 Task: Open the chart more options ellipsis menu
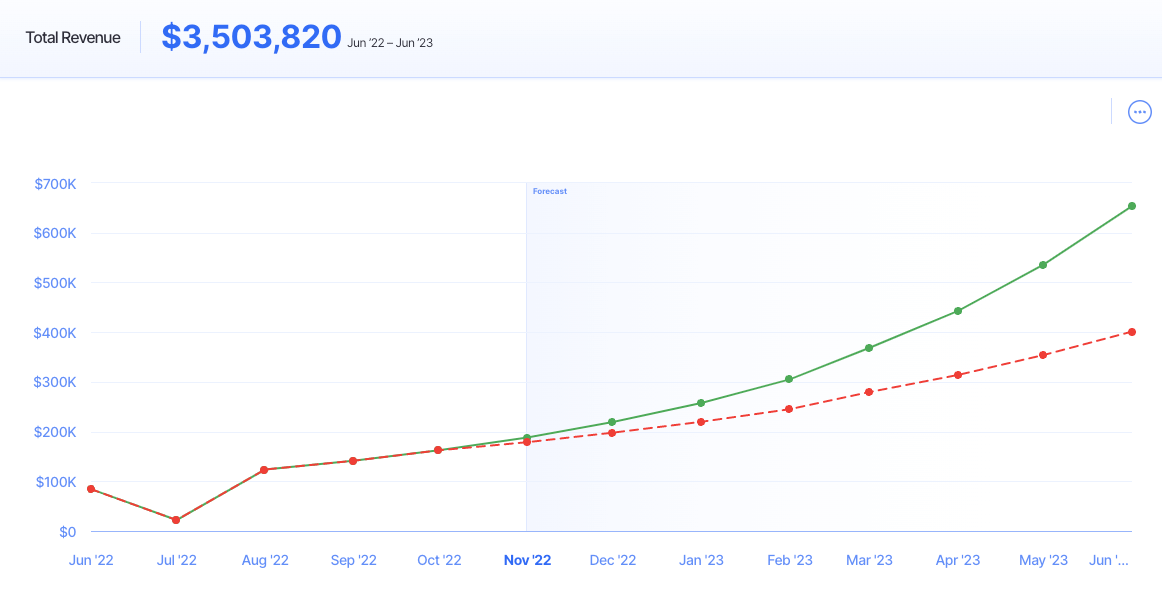(x=1139, y=112)
